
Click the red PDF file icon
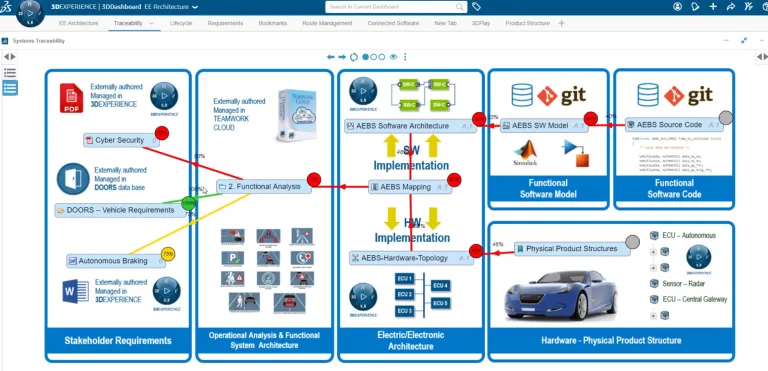pyautogui.click(x=72, y=98)
